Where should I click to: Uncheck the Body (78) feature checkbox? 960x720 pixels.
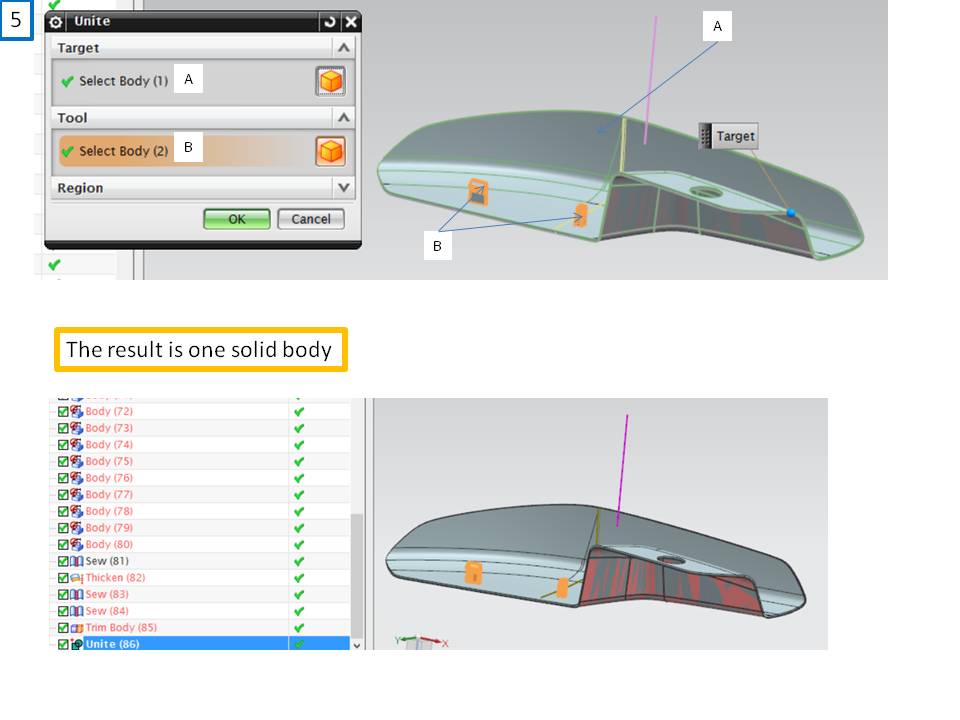63,511
